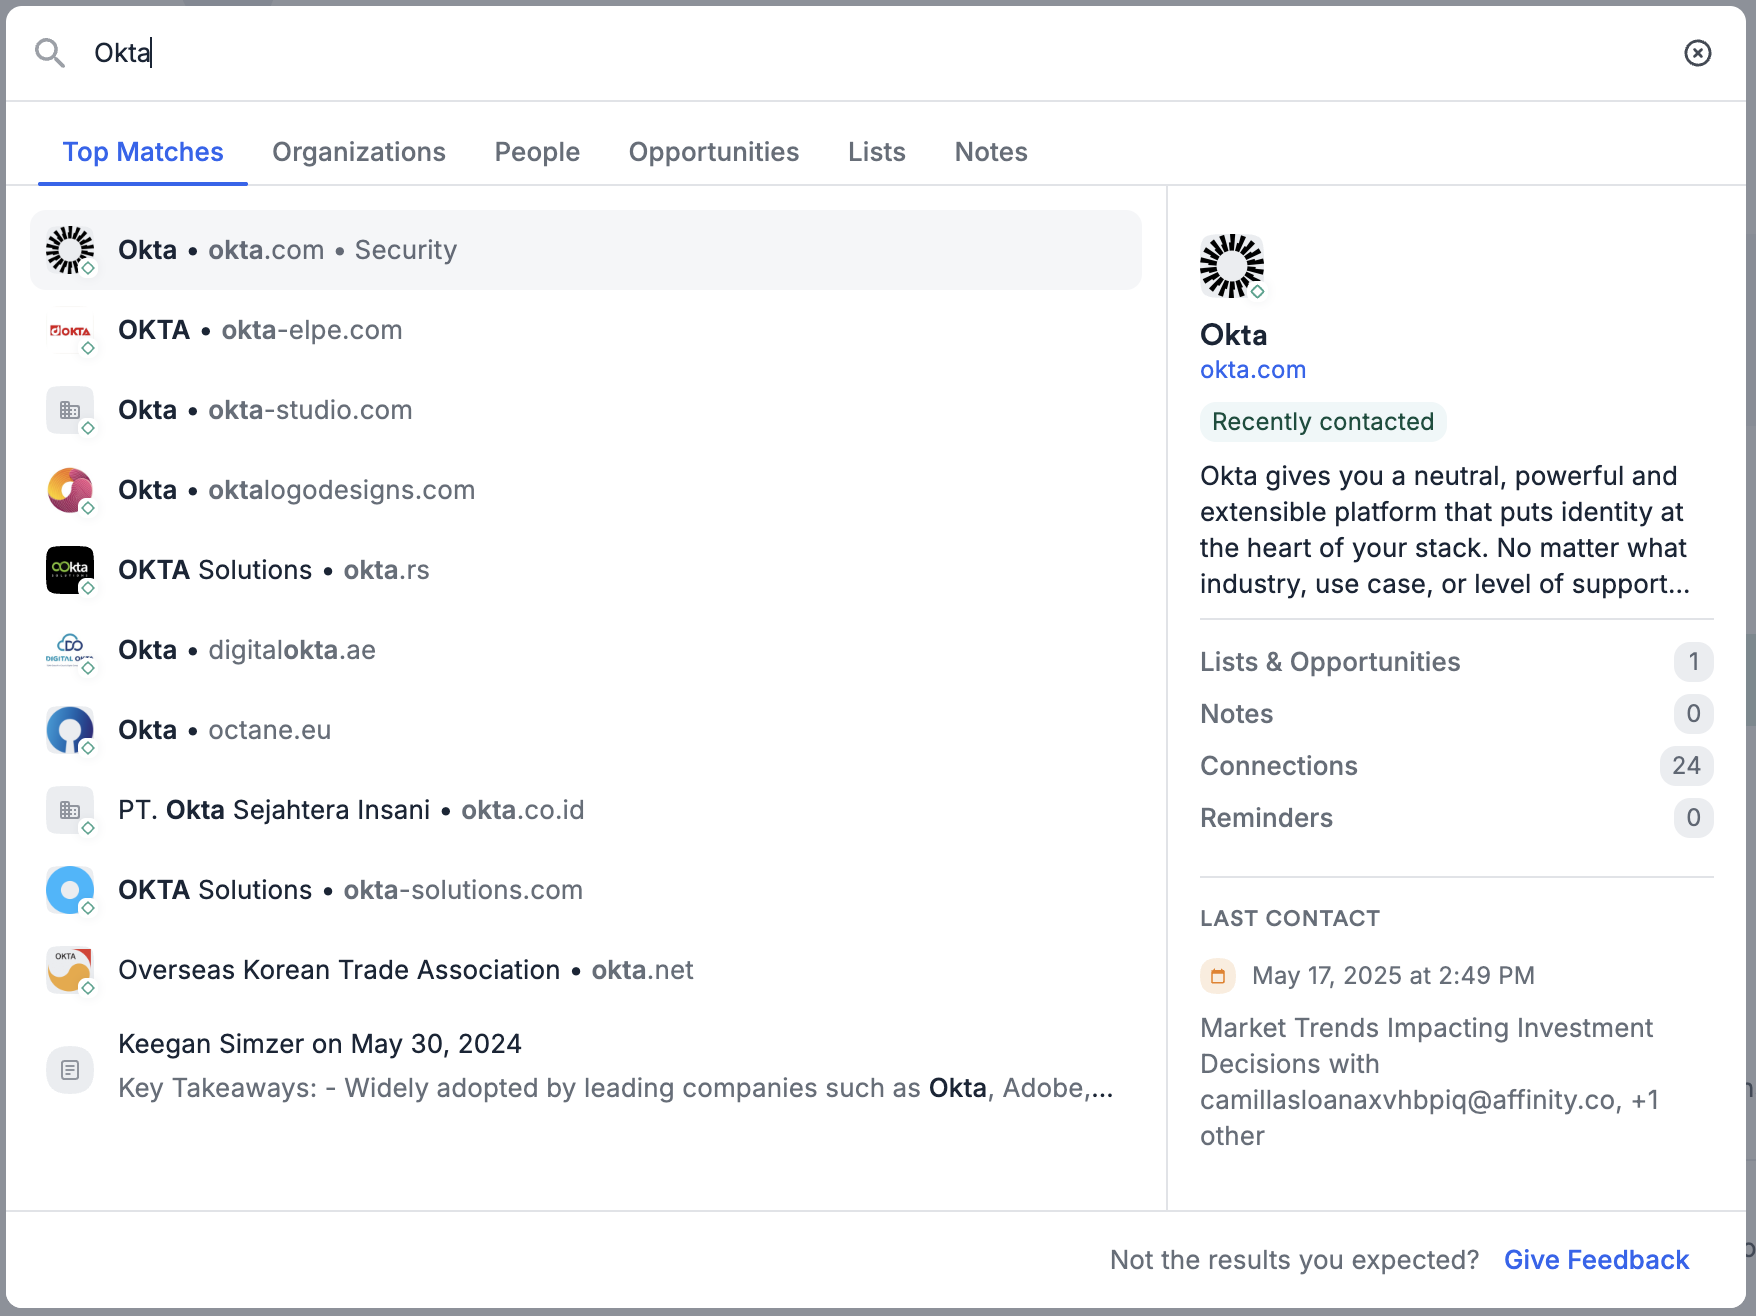Screen dimensions: 1756x1316
Task: Open the Notes count row in preview
Action: (1457, 714)
